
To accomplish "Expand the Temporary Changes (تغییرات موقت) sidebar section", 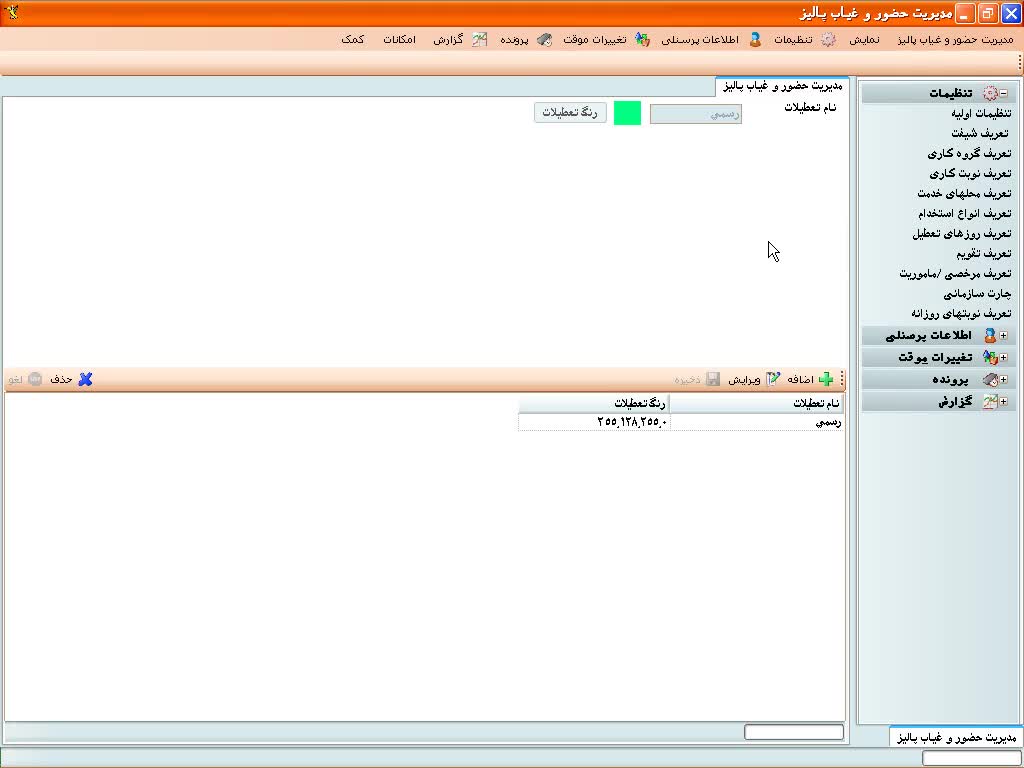I will [x=1003, y=358].
